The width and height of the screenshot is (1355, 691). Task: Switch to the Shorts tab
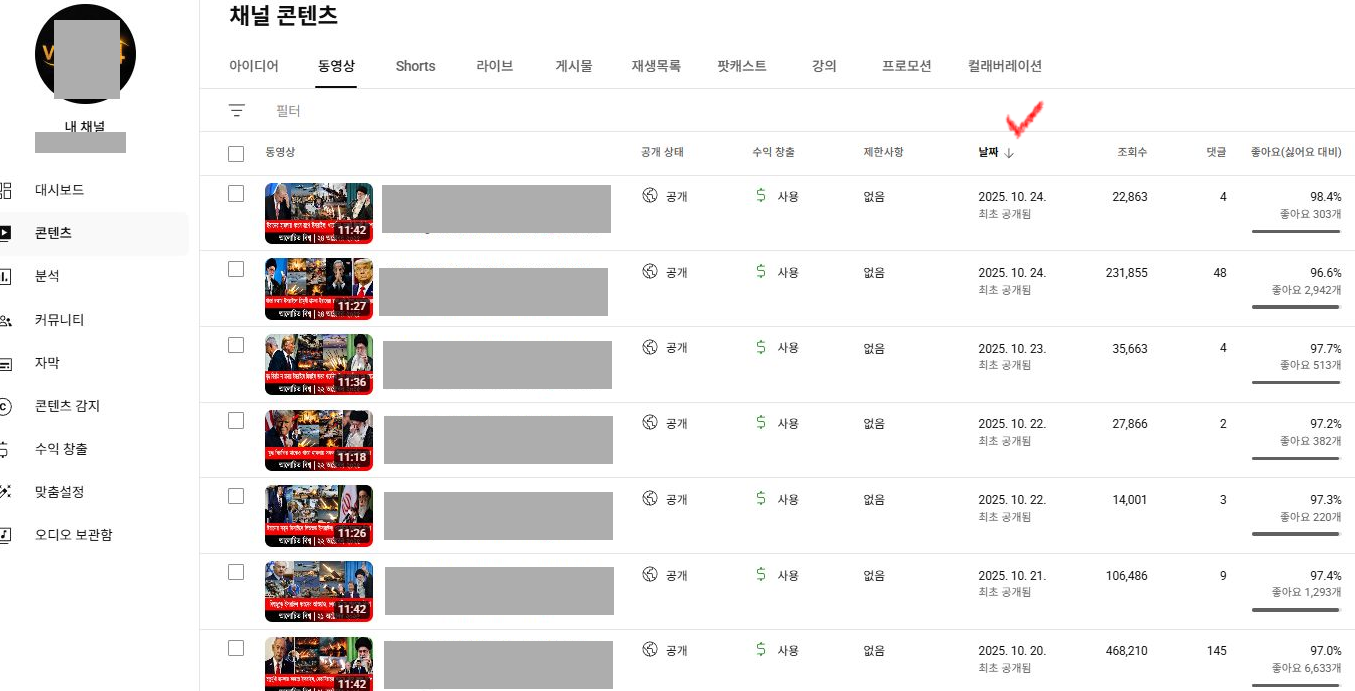415,66
